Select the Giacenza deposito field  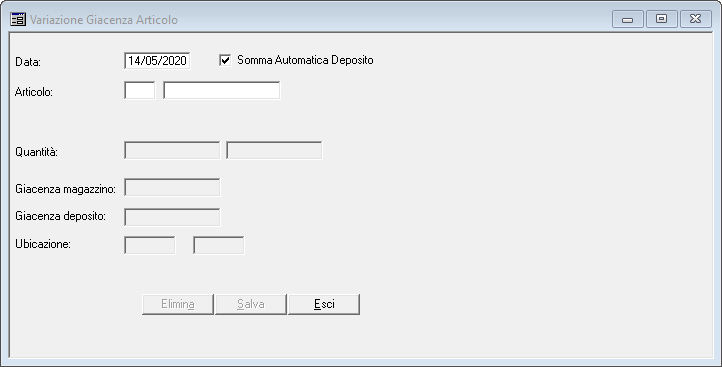coord(172,217)
